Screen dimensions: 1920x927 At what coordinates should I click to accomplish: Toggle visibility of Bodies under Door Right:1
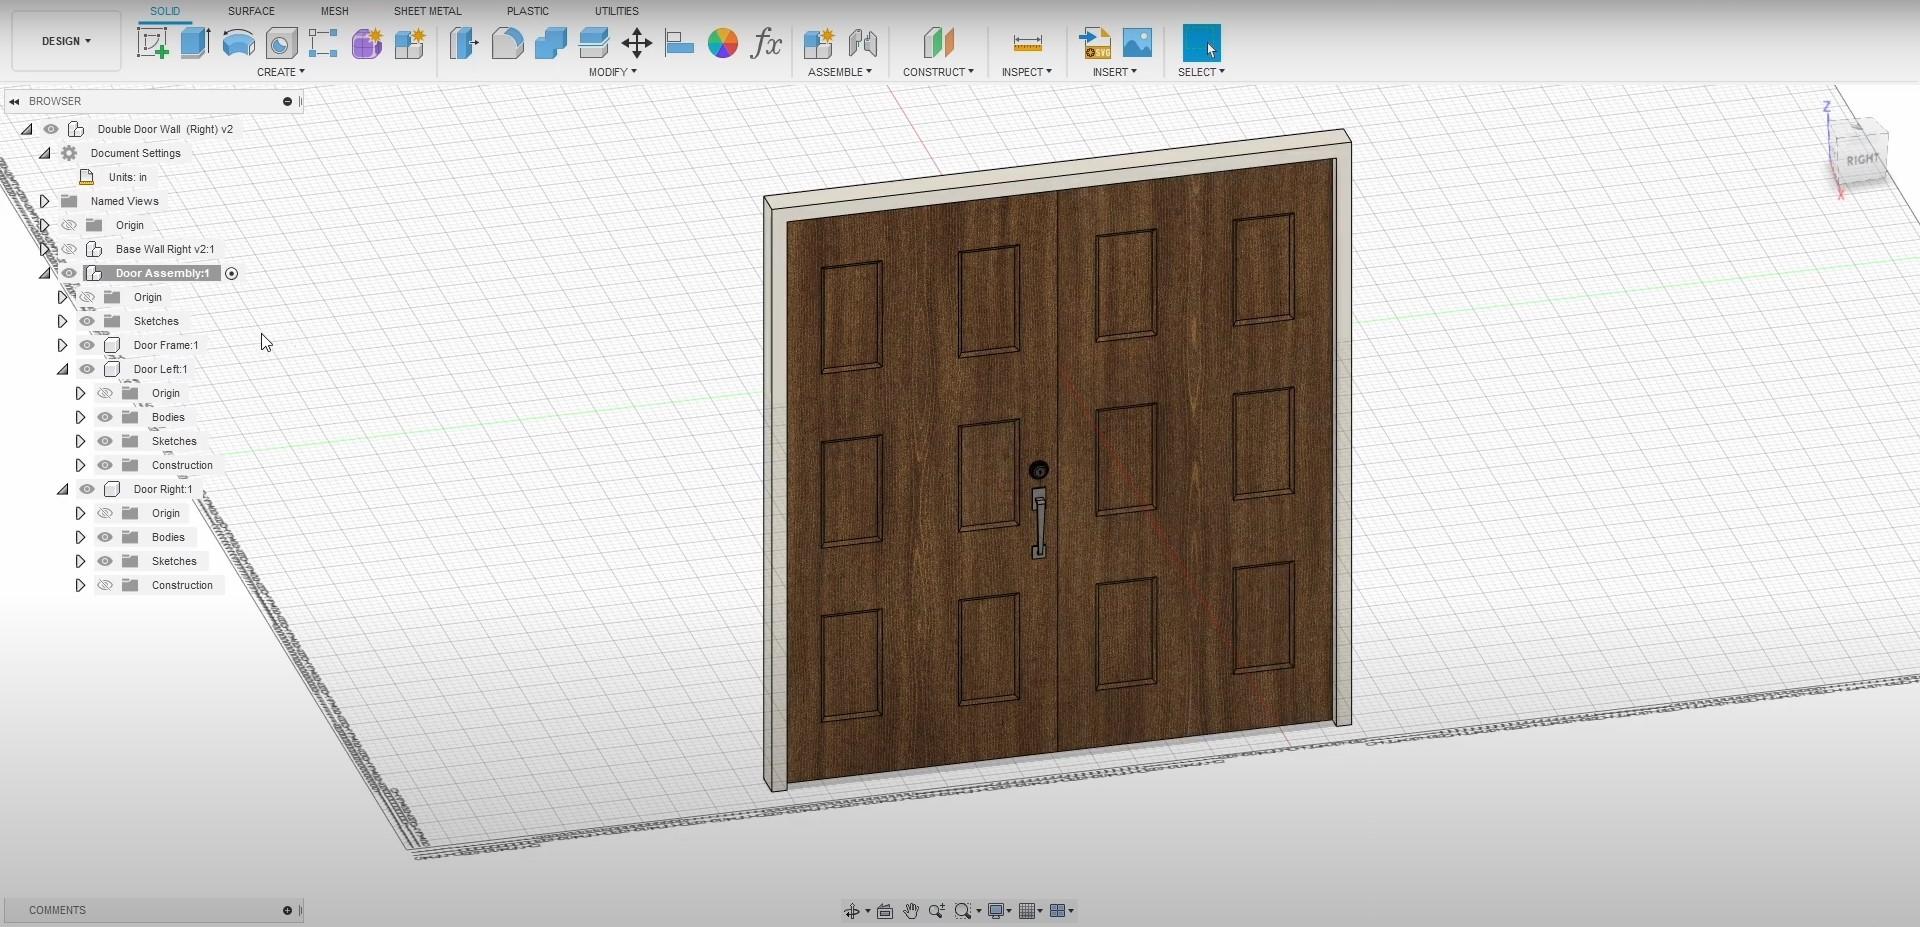(105, 537)
